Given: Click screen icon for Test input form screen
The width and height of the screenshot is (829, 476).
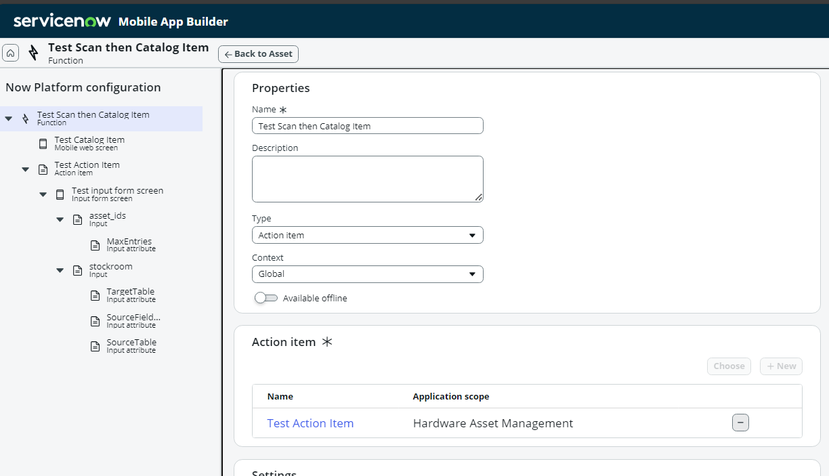Looking at the screenshot, I should 60,195.
